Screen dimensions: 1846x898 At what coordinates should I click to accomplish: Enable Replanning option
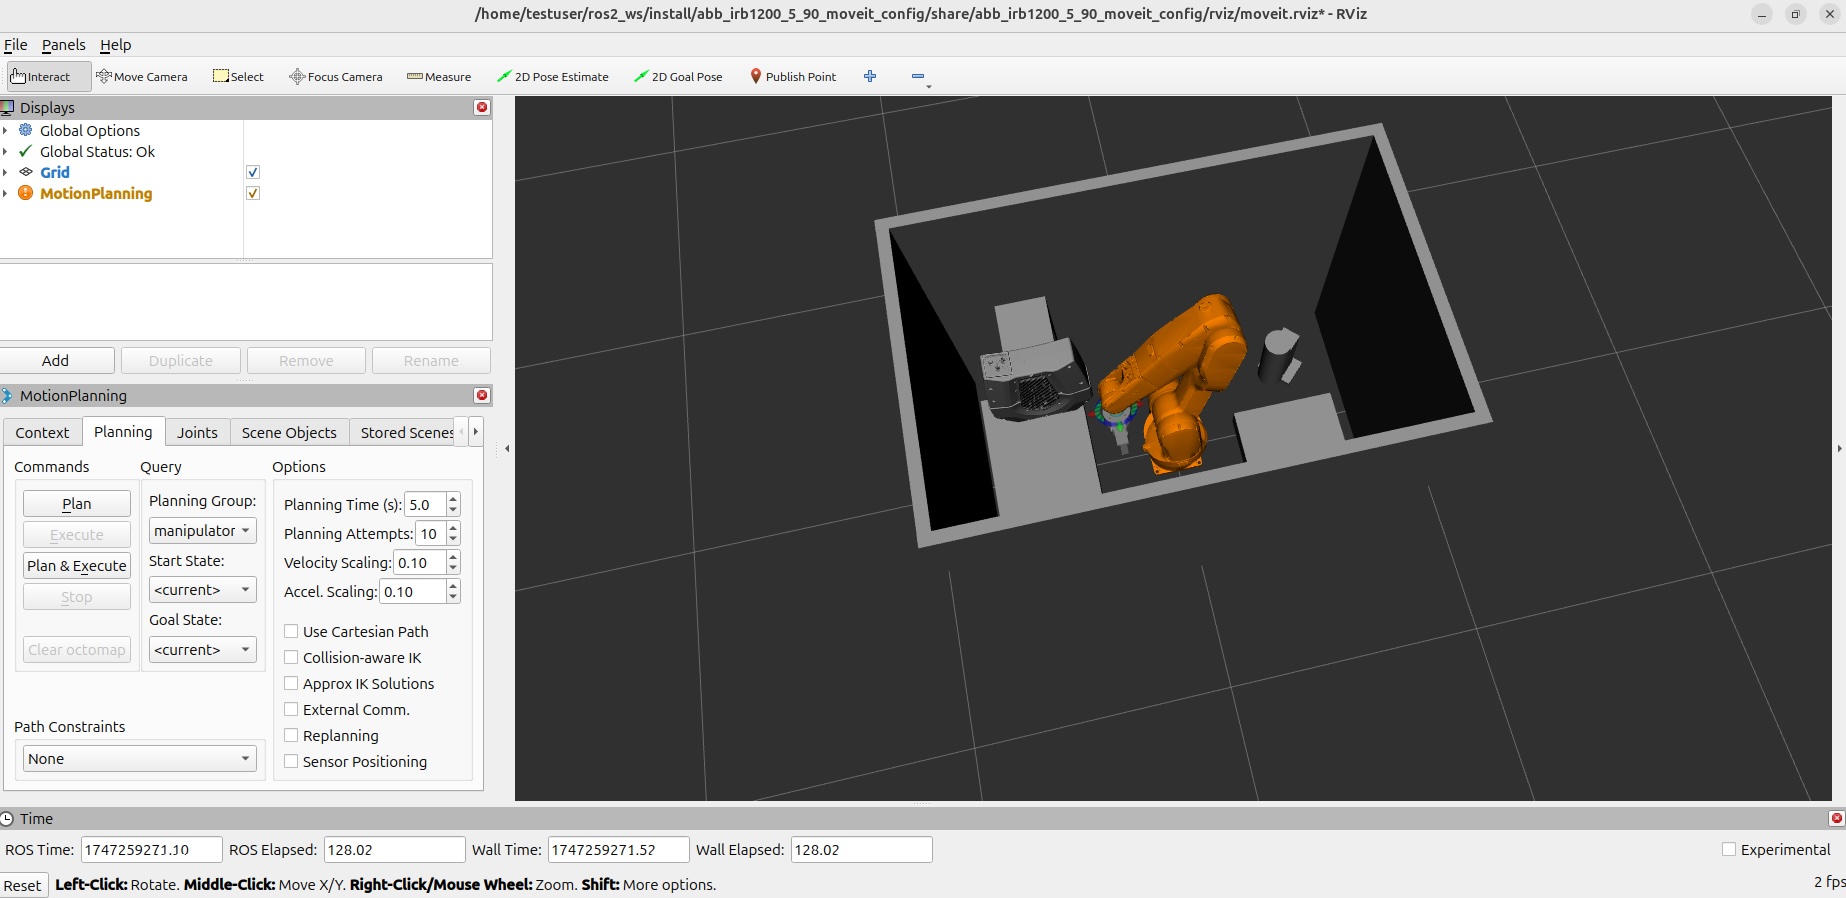(x=291, y=735)
